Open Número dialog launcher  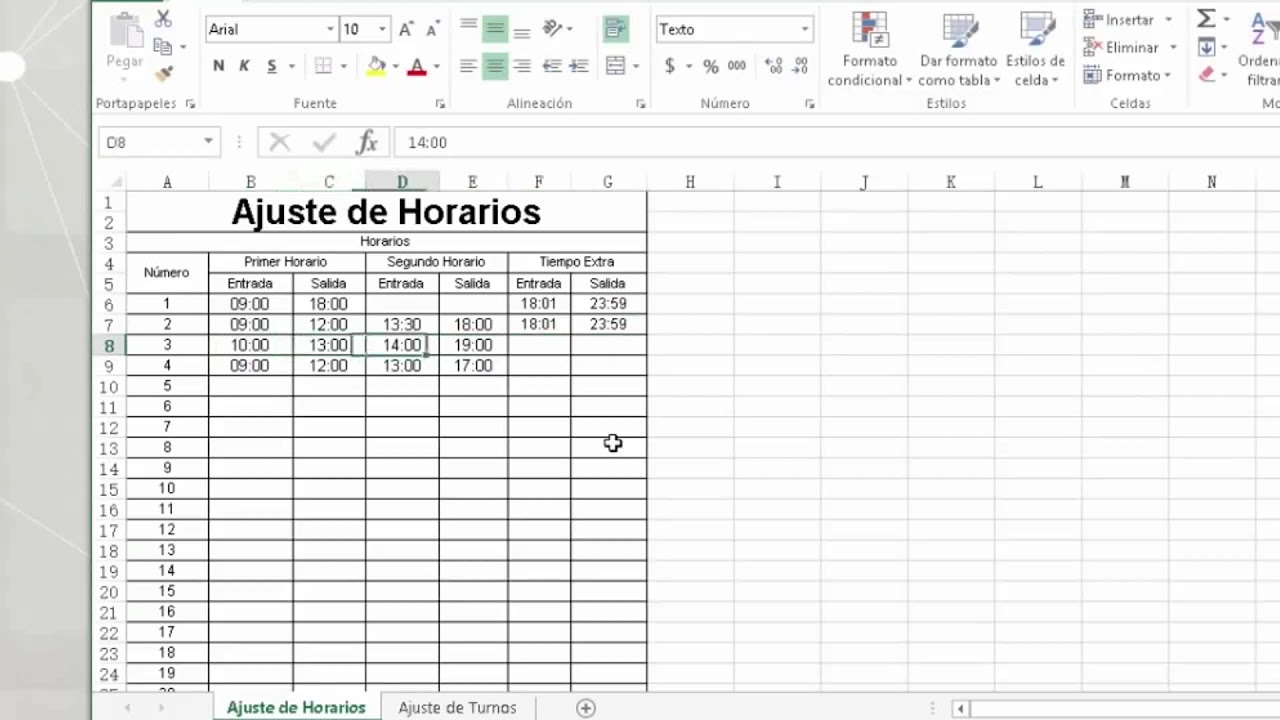[810, 104]
